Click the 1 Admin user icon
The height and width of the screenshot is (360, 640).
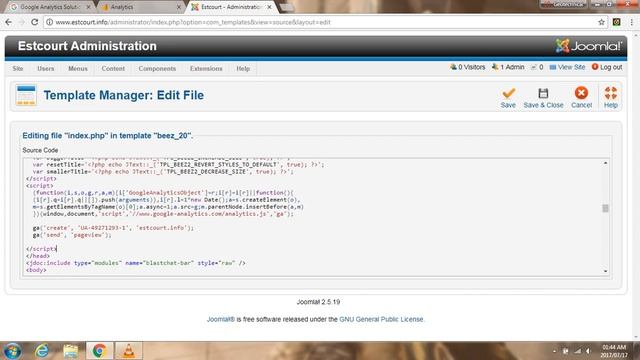[x=495, y=67]
